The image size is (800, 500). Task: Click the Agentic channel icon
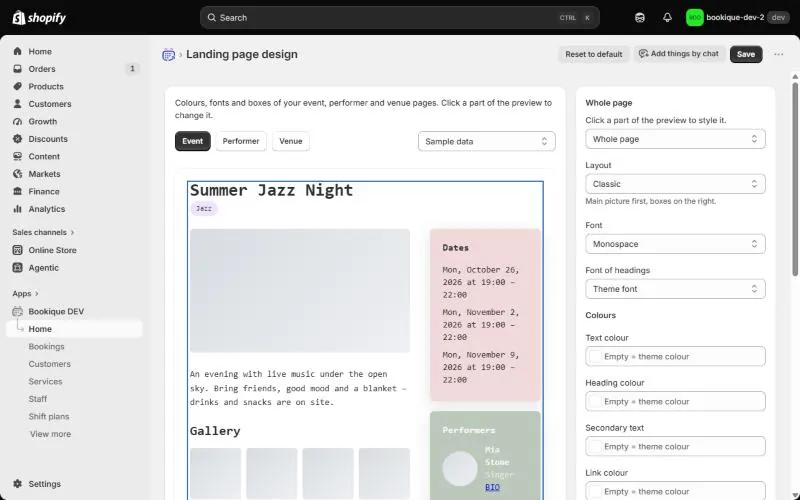(17, 268)
